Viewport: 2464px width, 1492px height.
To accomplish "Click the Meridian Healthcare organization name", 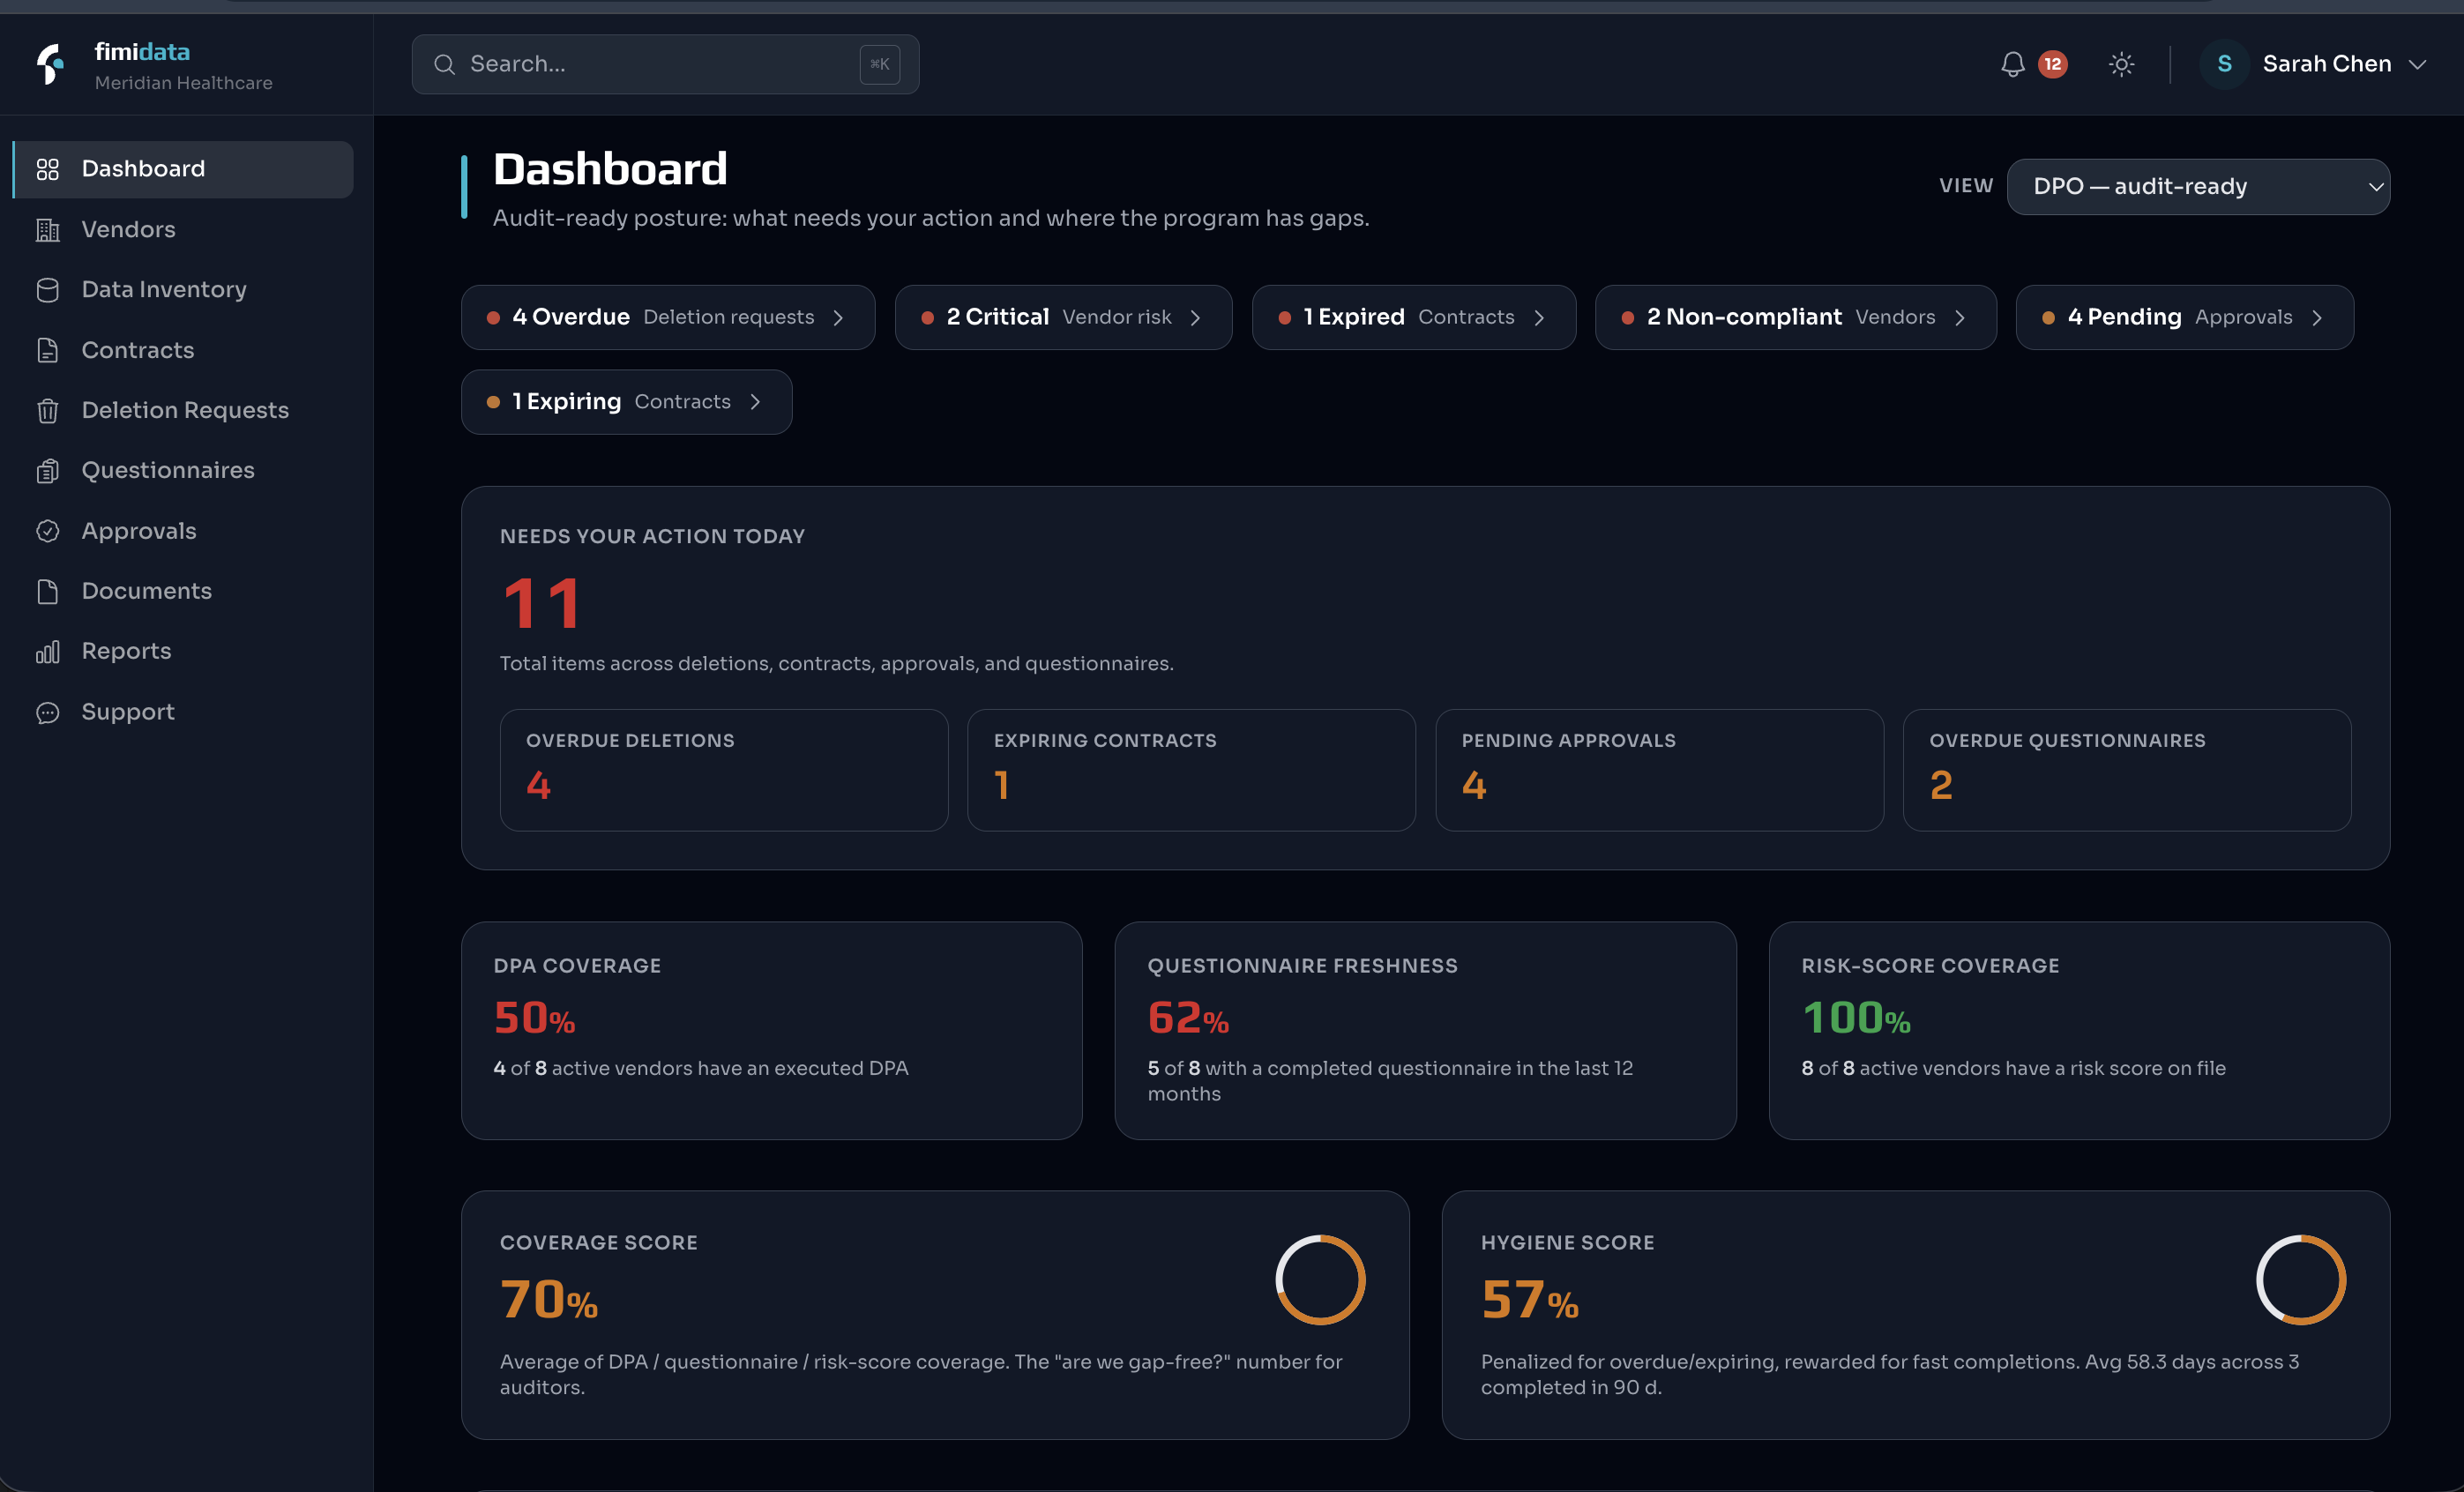I will (x=183, y=83).
